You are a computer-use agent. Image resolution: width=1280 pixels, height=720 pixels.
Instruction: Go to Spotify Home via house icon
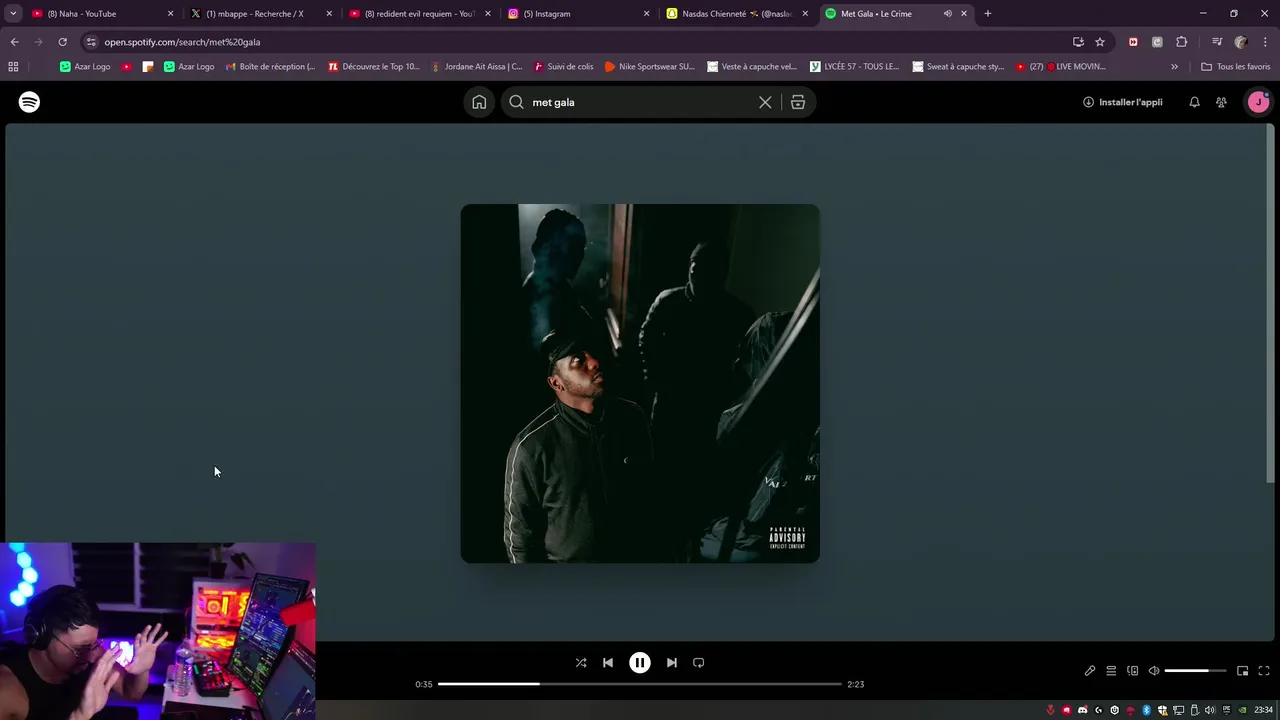point(479,102)
